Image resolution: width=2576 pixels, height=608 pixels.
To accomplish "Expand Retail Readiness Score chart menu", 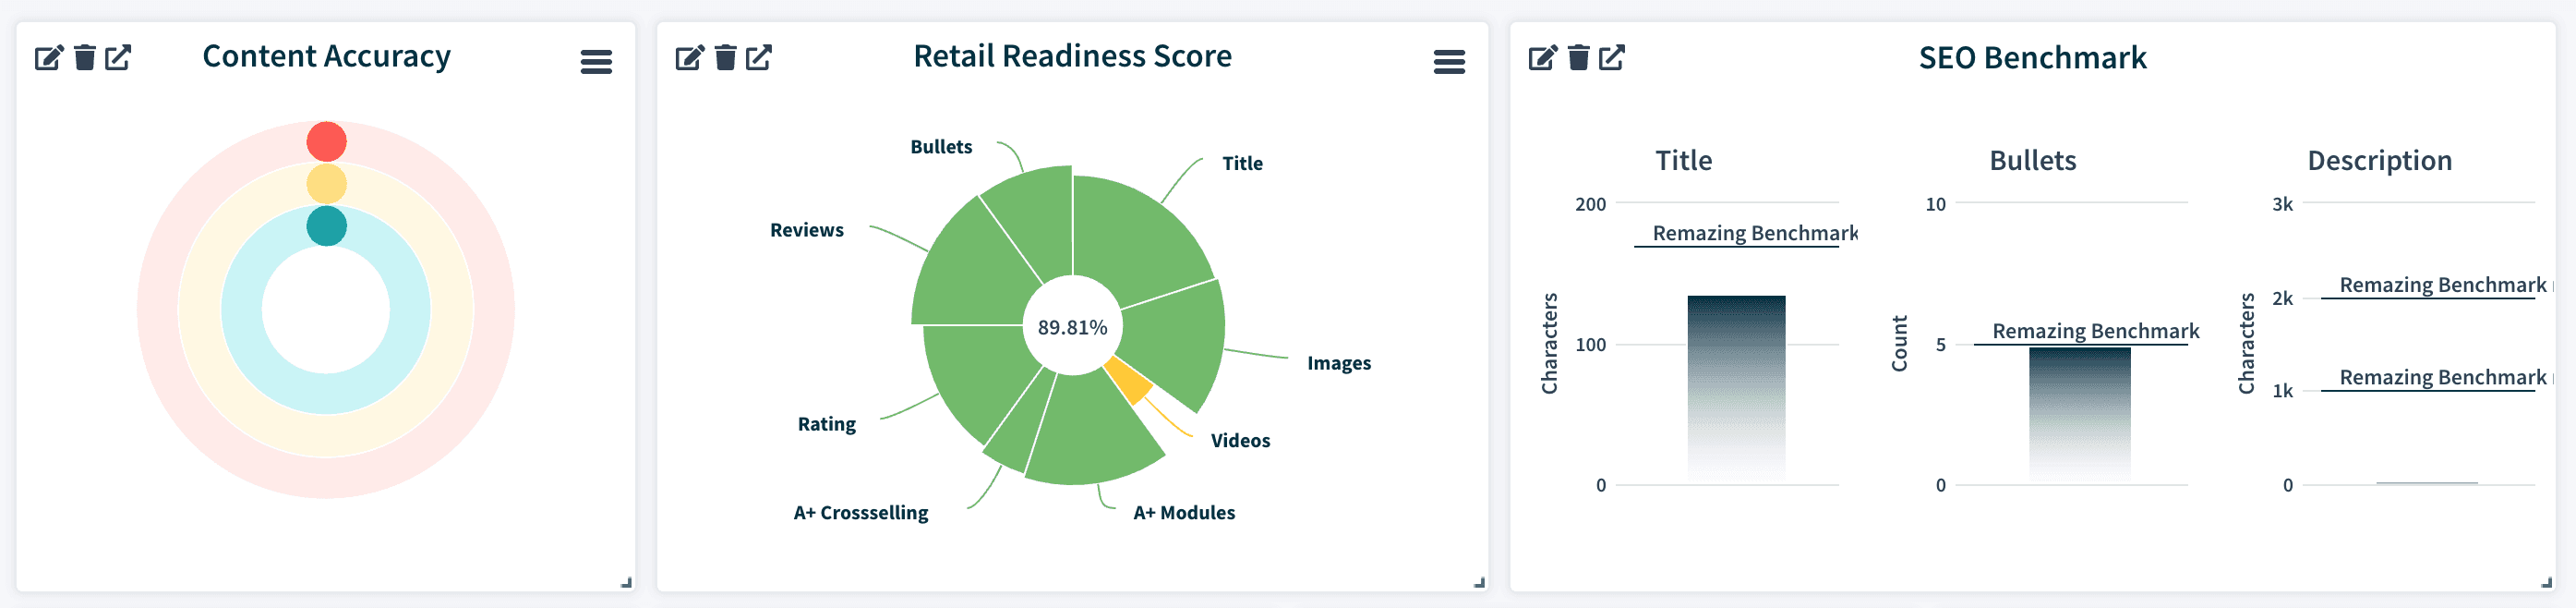I will point(1449,62).
